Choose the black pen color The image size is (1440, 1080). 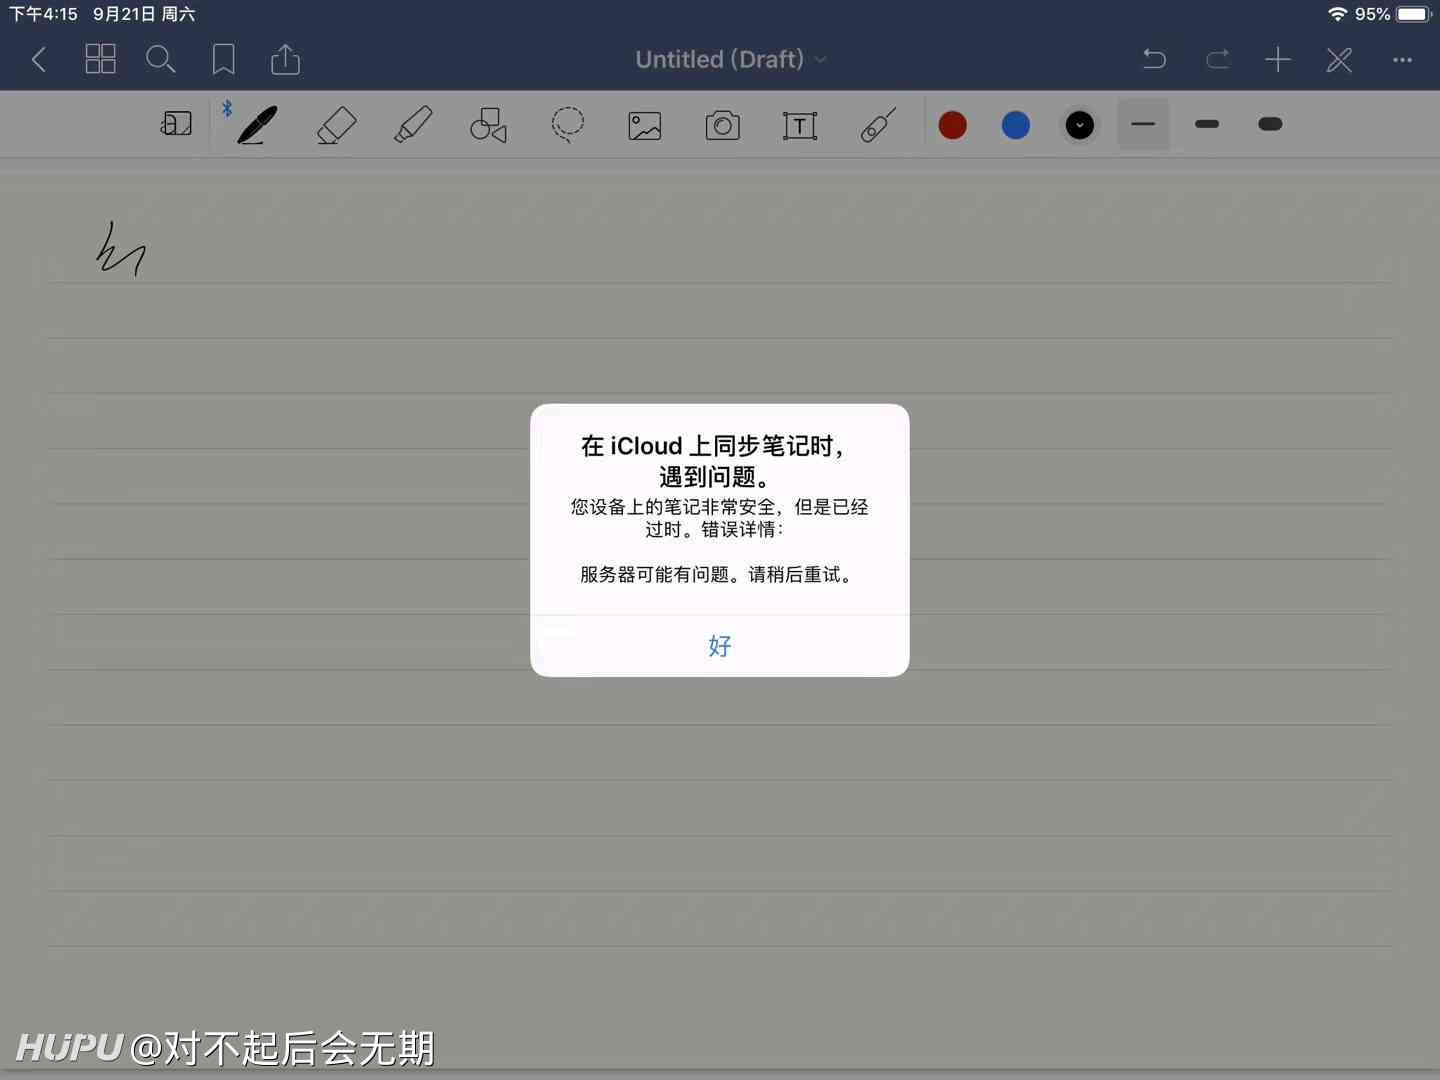pos(1080,125)
